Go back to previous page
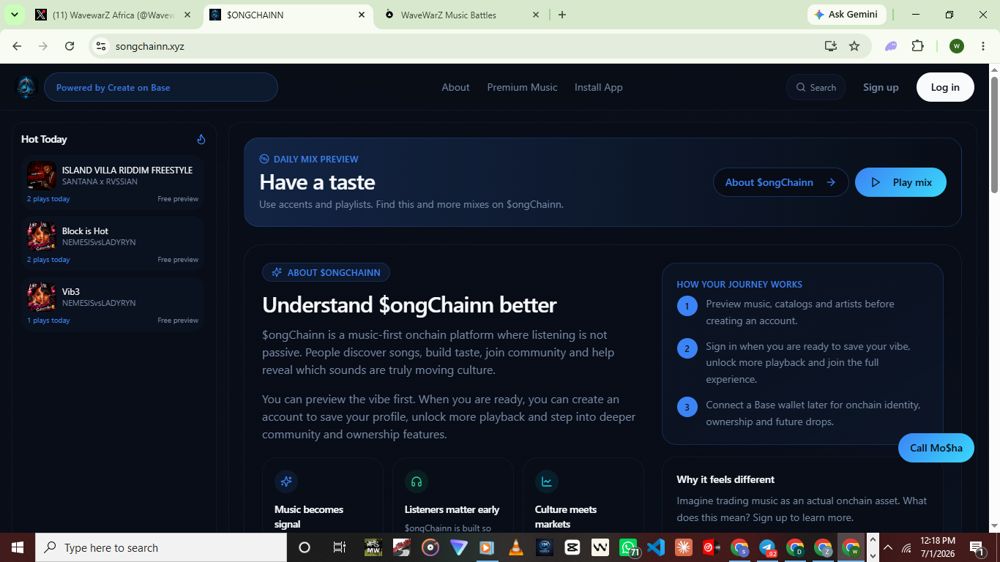 (17, 46)
